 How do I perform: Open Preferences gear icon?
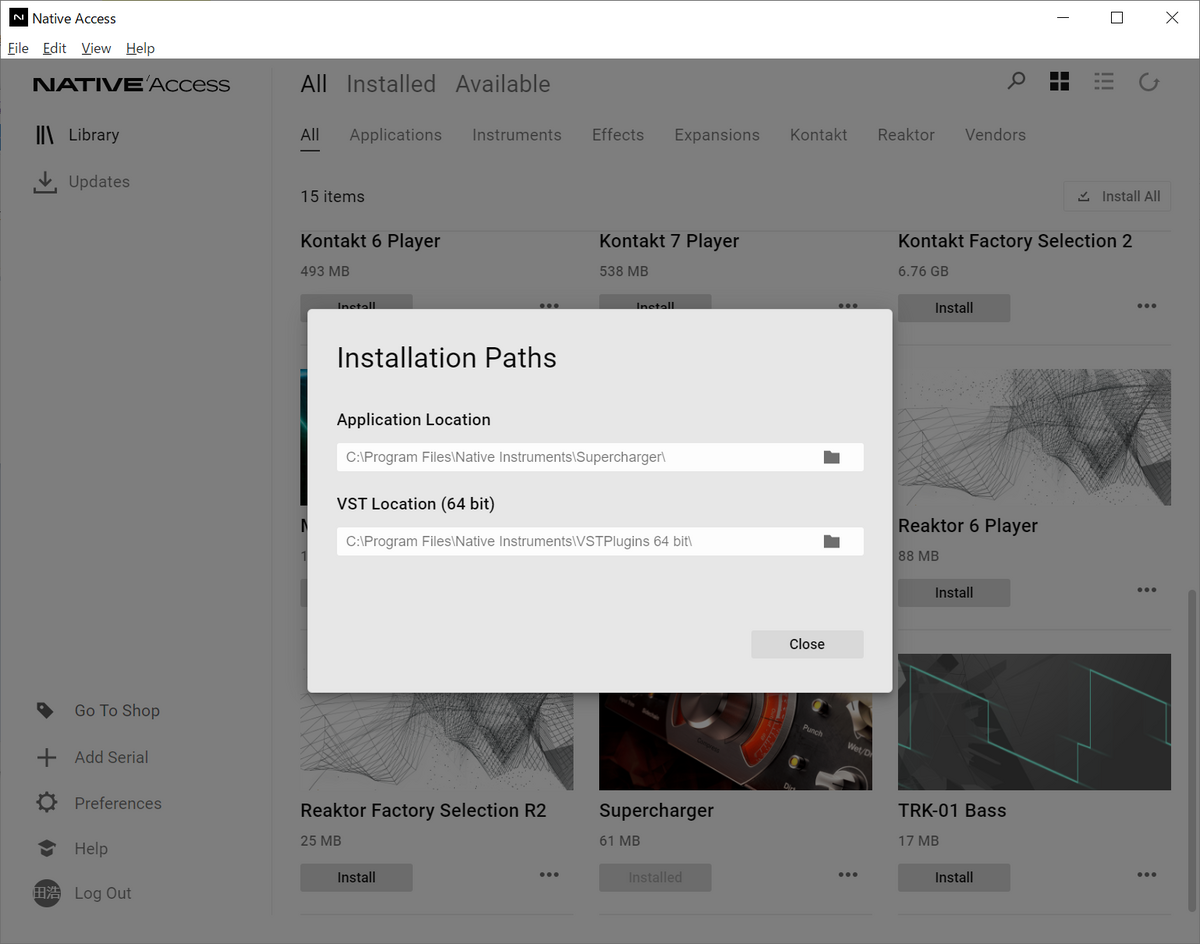pyautogui.click(x=46, y=803)
